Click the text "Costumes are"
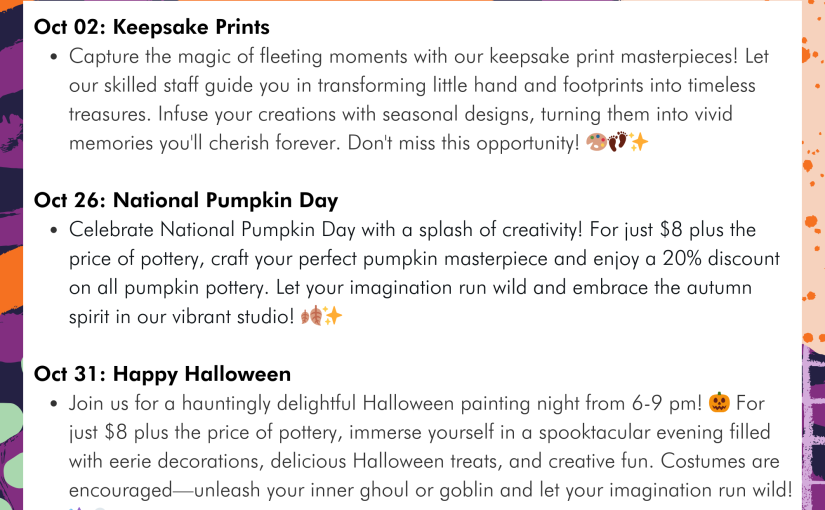The width and height of the screenshot is (825, 510). [720, 461]
